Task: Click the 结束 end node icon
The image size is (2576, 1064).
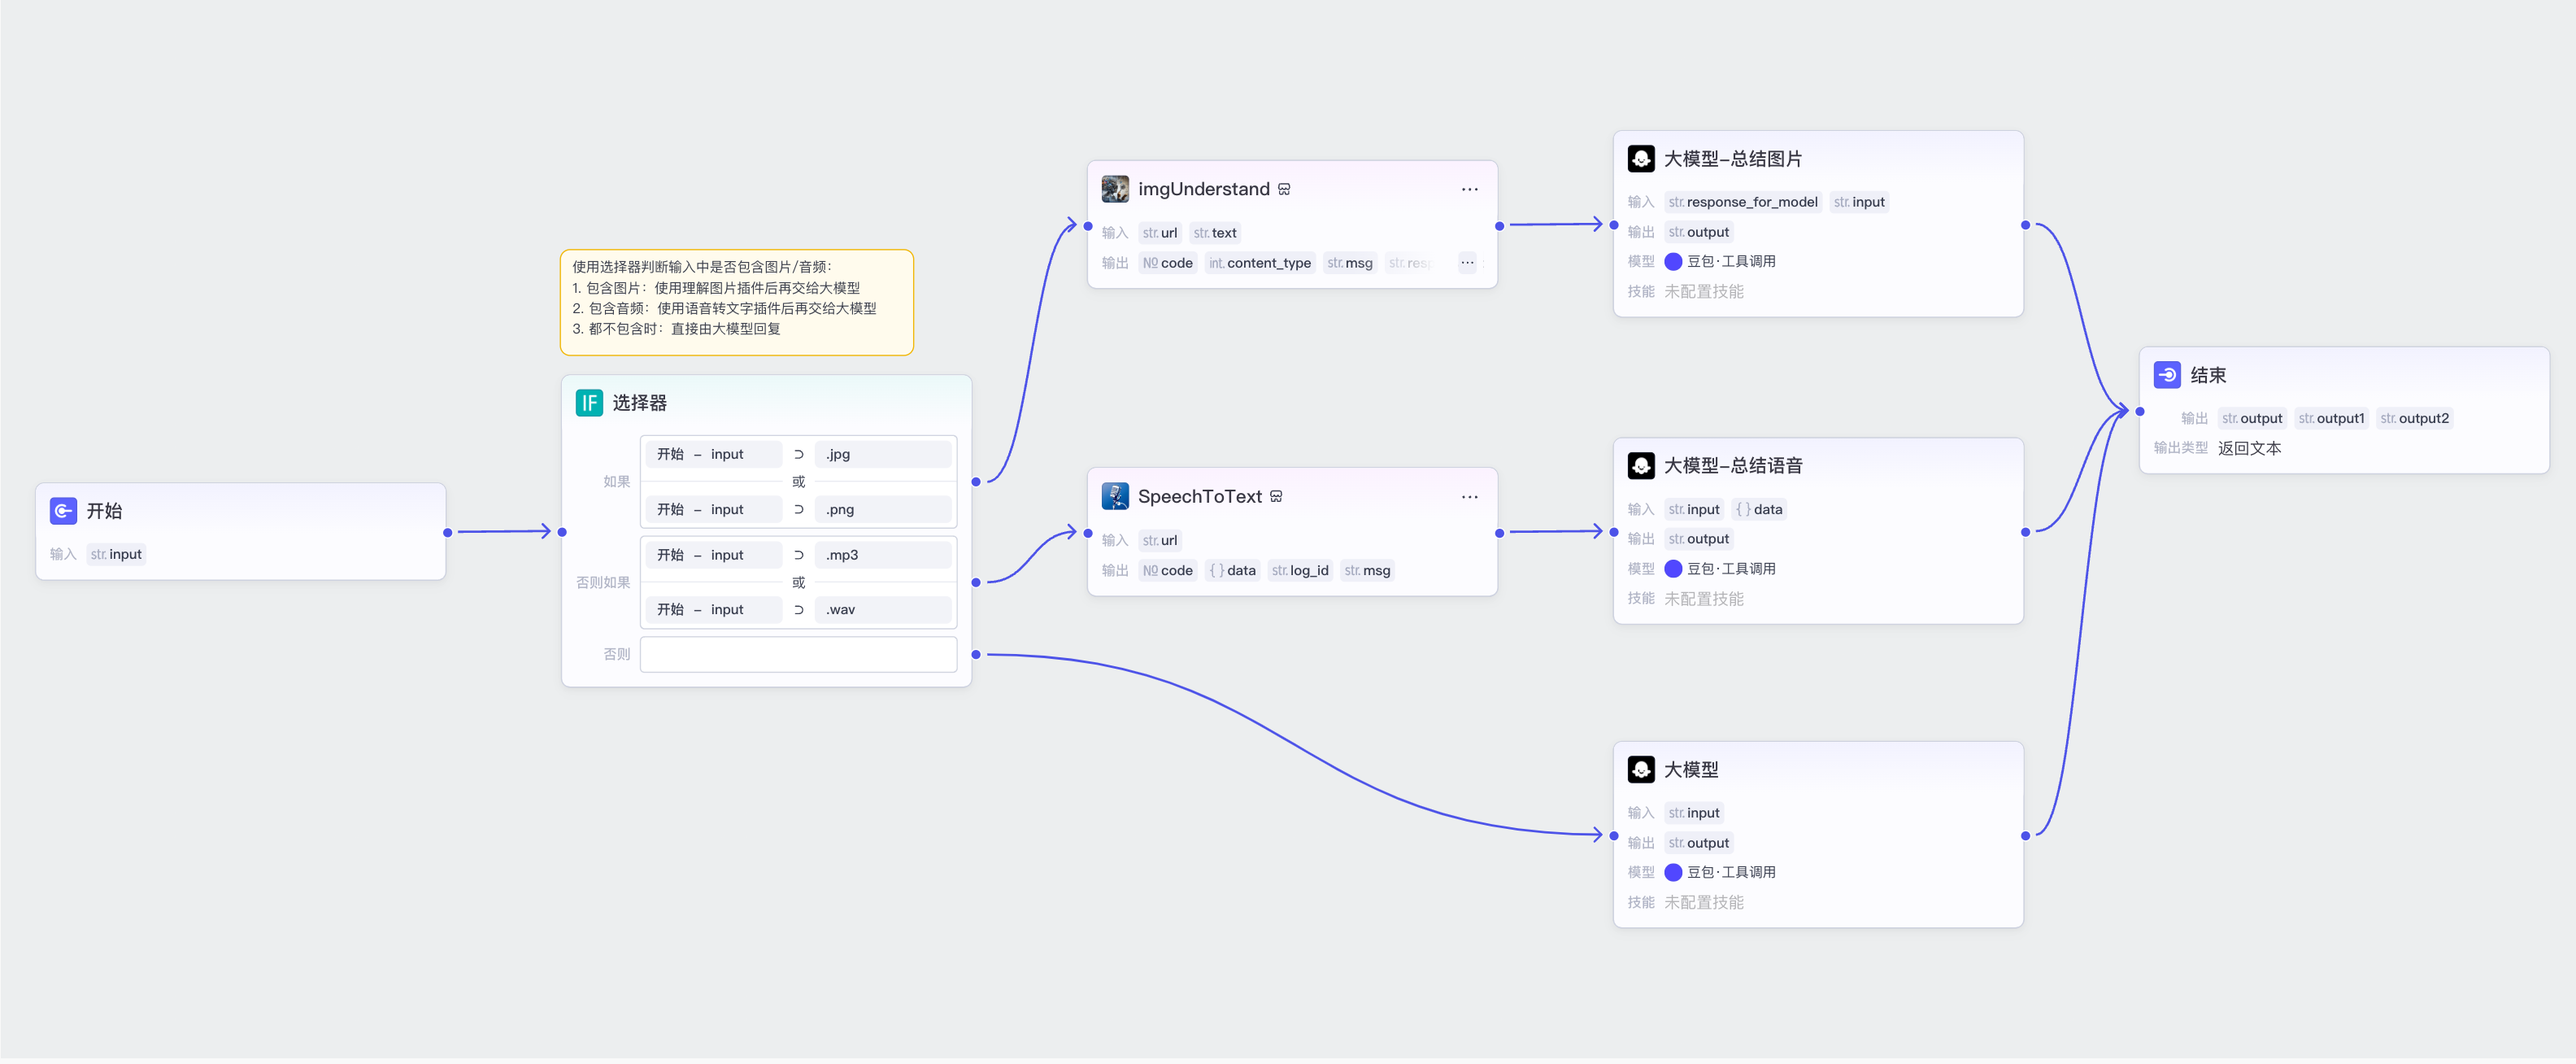Action: click(2166, 375)
